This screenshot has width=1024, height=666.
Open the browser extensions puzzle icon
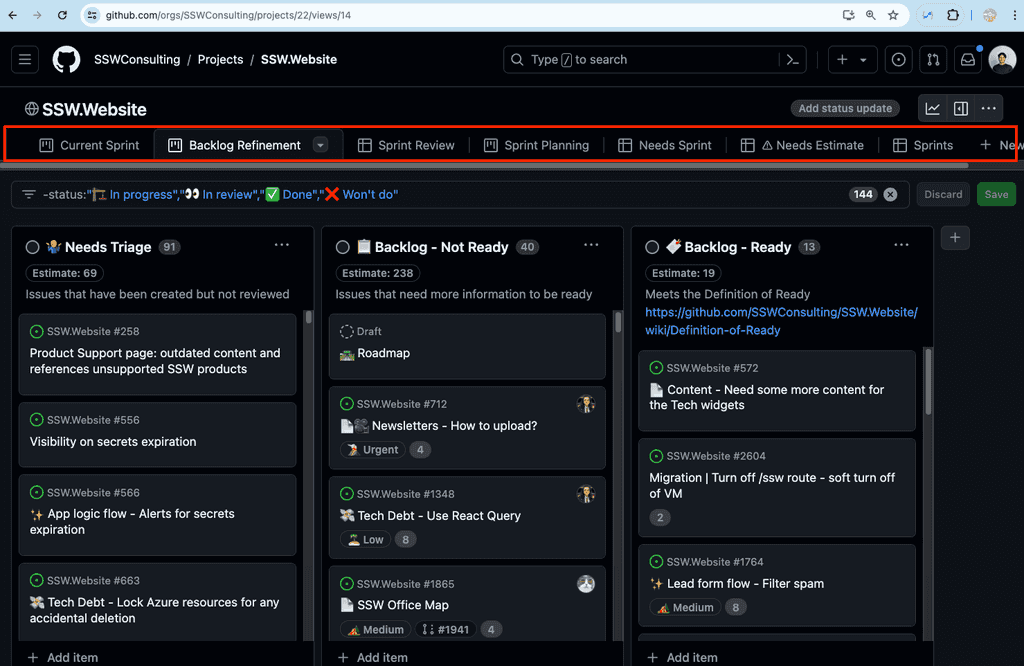pos(952,15)
